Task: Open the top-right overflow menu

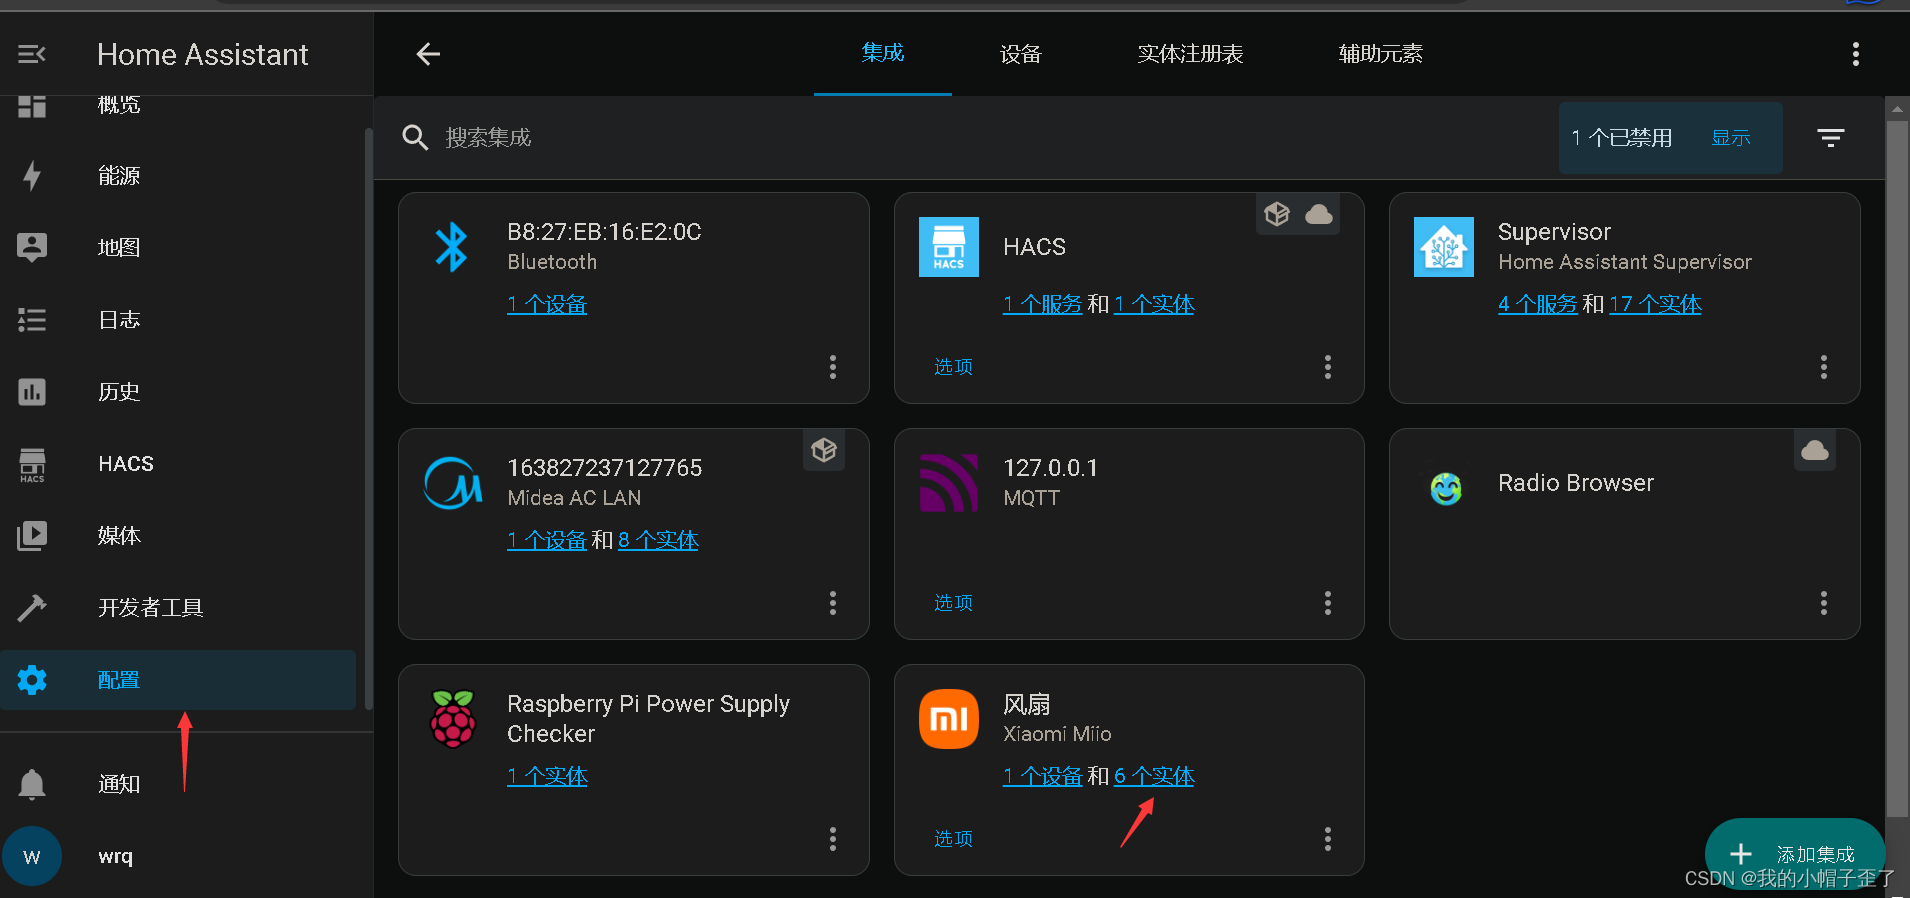Action: (x=1856, y=54)
